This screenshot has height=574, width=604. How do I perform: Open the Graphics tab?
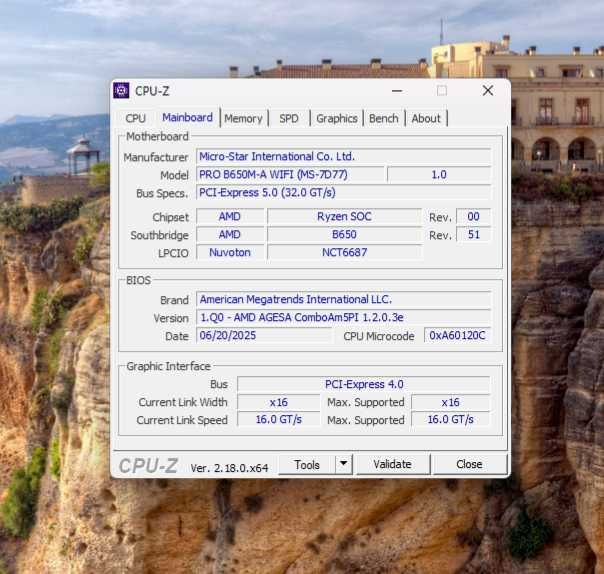point(337,118)
